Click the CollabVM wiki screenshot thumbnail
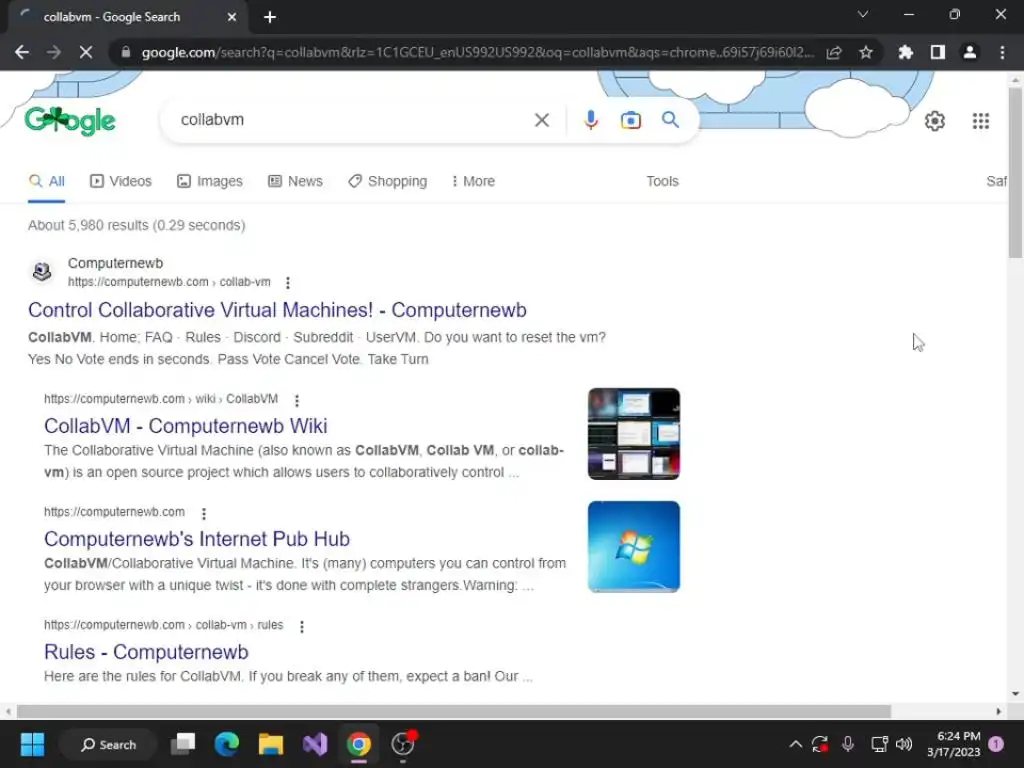1024x768 pixels. [633, 434]
